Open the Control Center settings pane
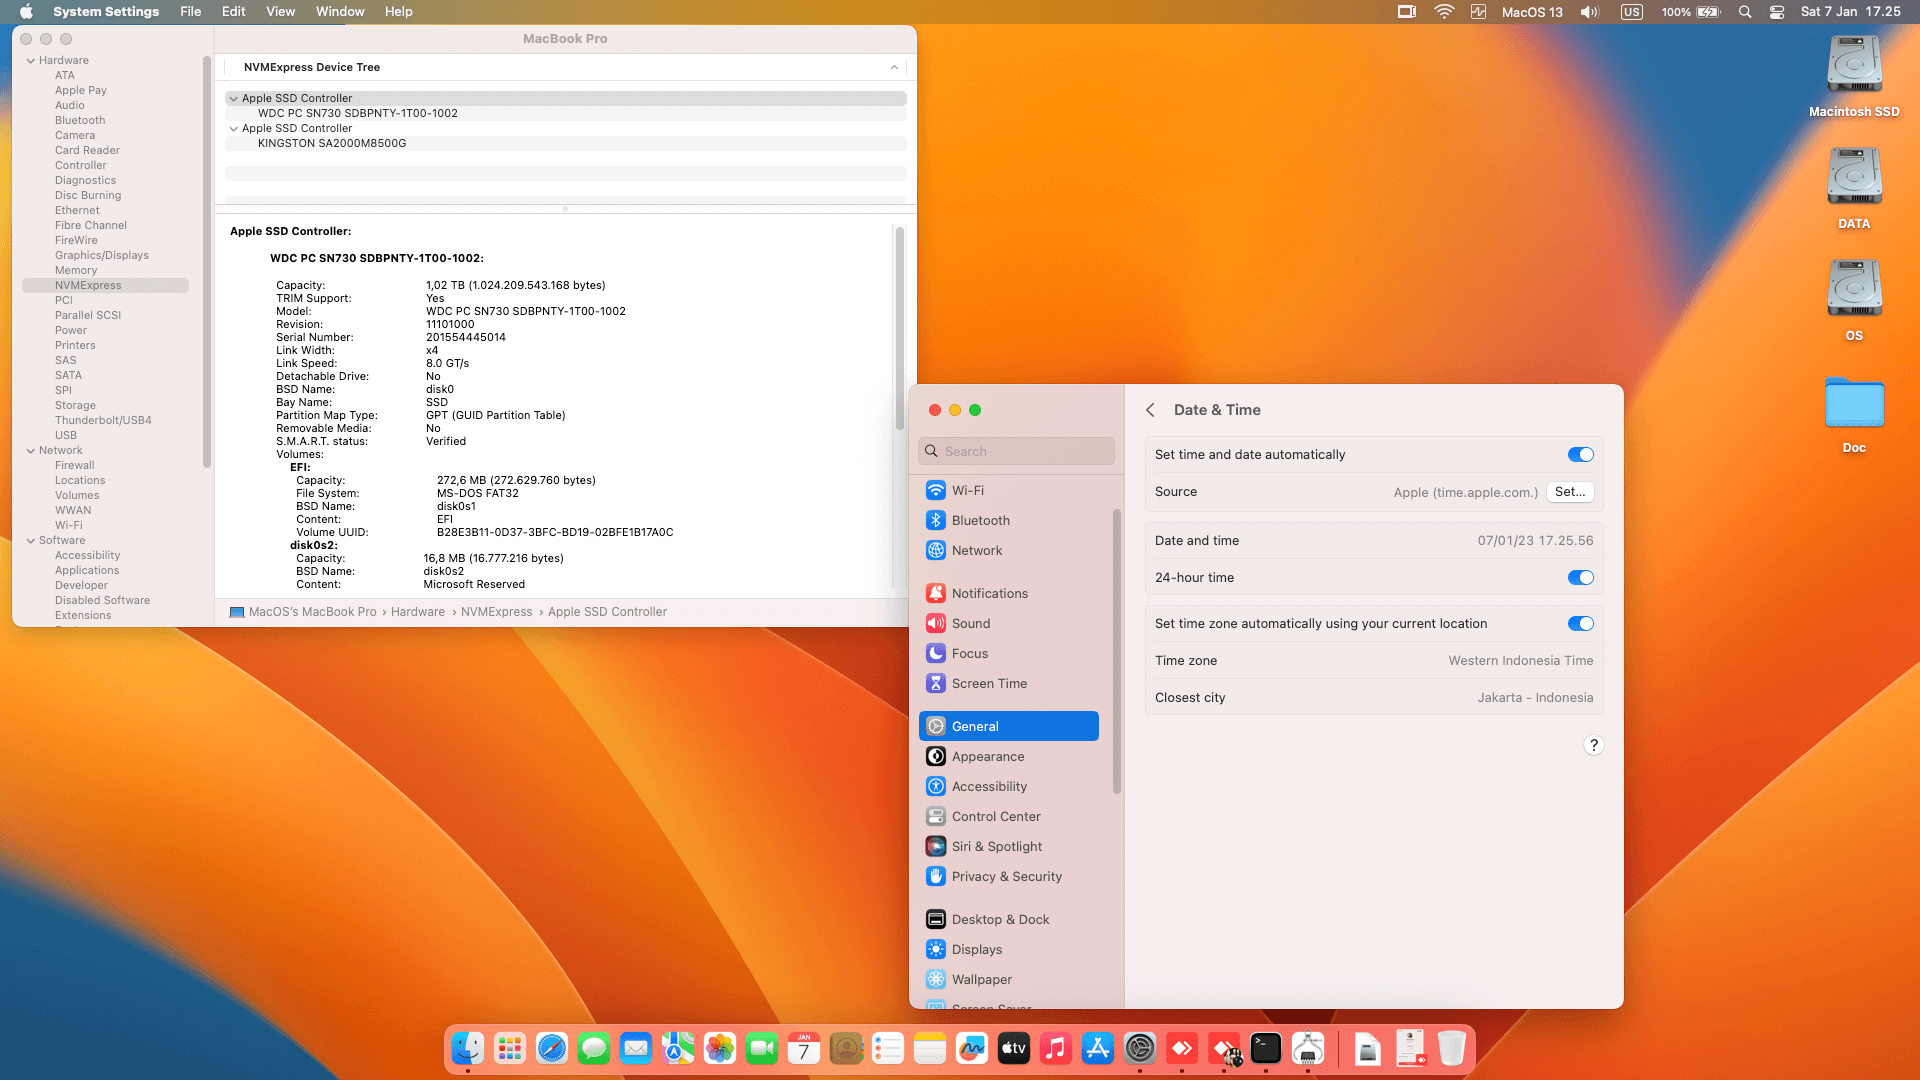1920x1080 pixels. pyautogui.click(x=995, y=816)
